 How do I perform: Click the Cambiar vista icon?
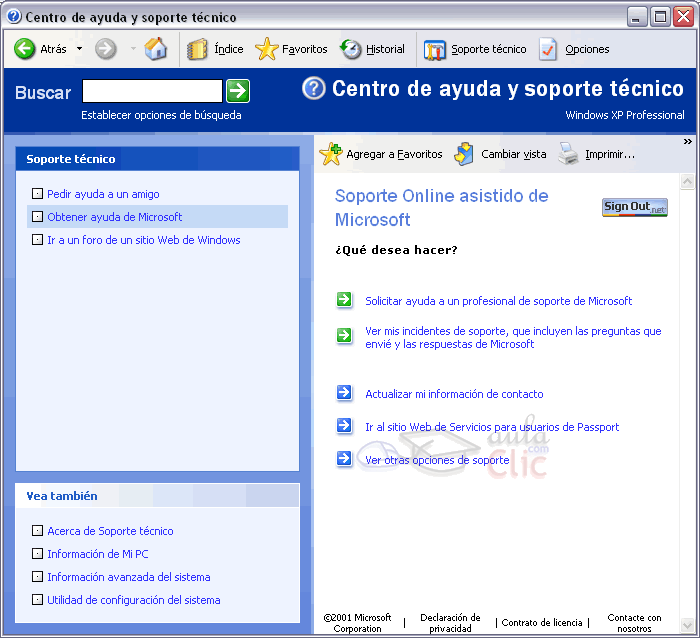[x=465, y=154]
